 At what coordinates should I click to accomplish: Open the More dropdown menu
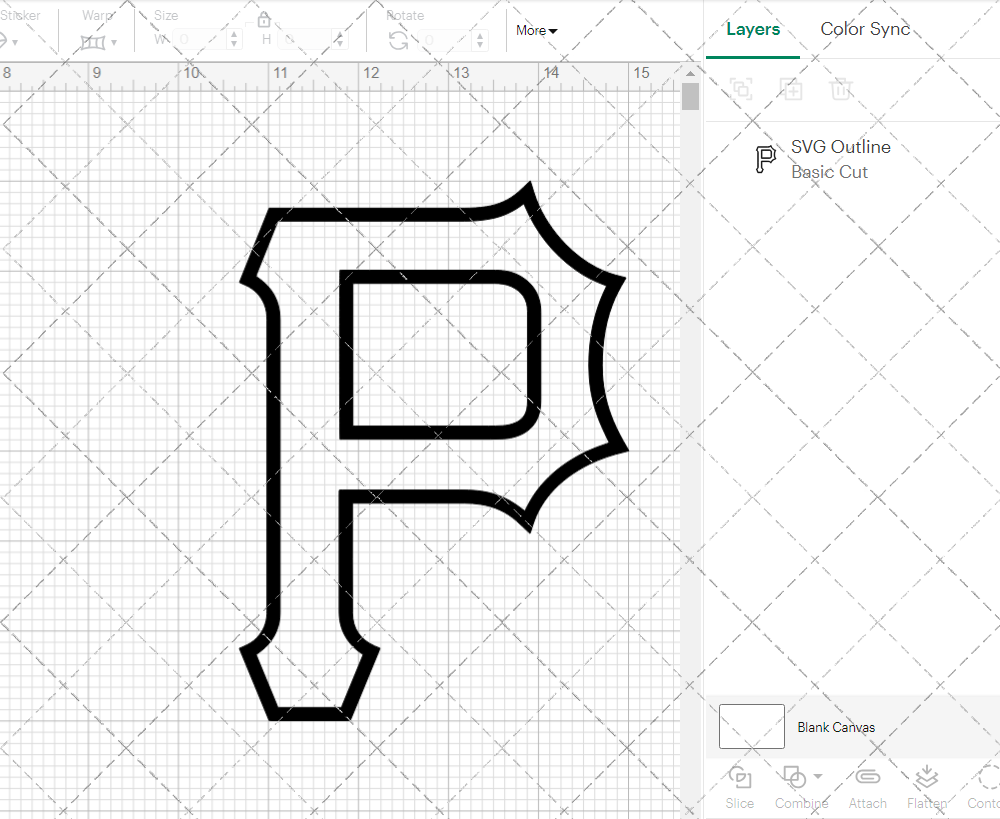(x=536, y=30)
